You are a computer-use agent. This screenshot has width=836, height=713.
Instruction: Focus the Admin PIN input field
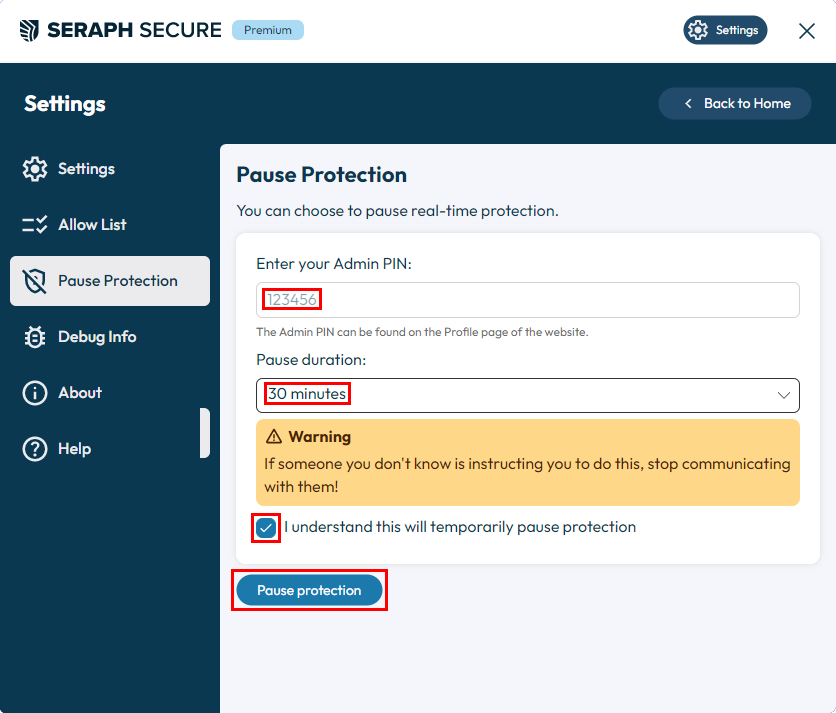click(528, 300)
